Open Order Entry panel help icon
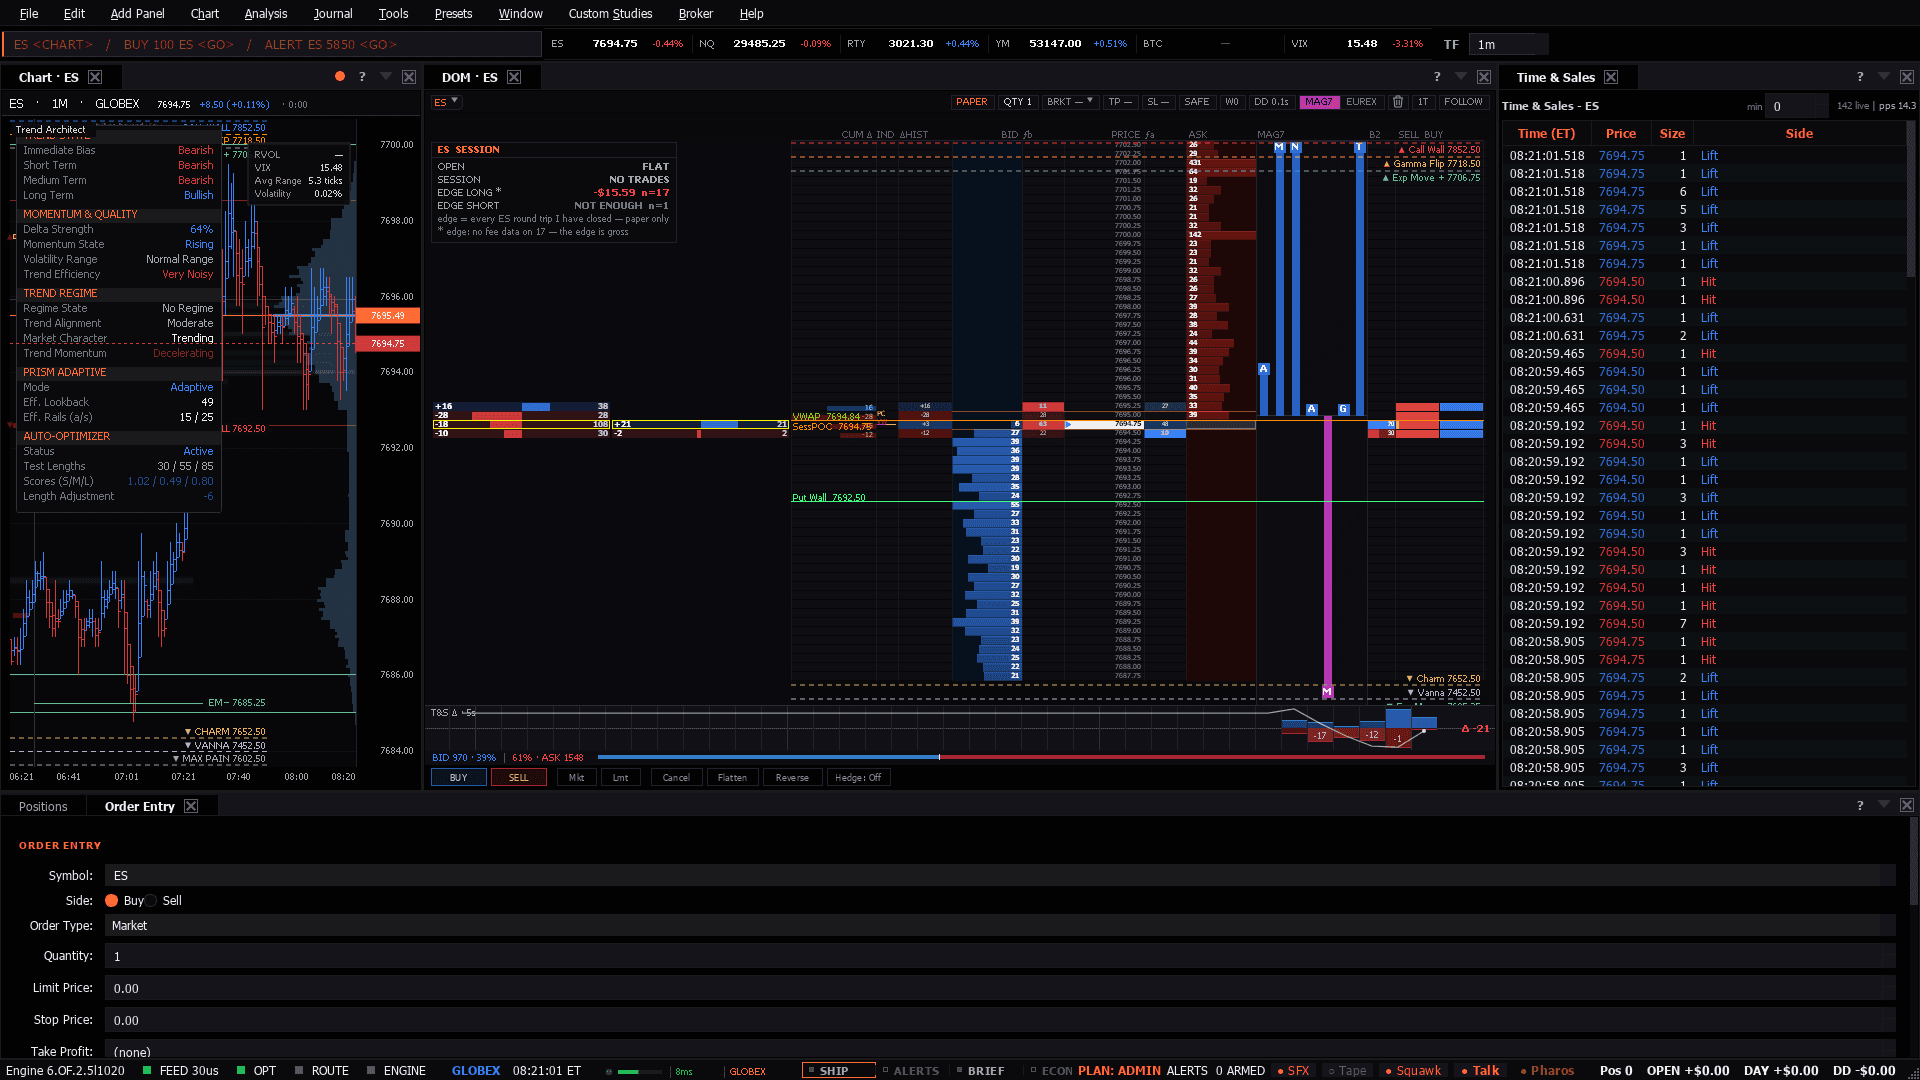1920x1080 pixels. point(1860,805)
